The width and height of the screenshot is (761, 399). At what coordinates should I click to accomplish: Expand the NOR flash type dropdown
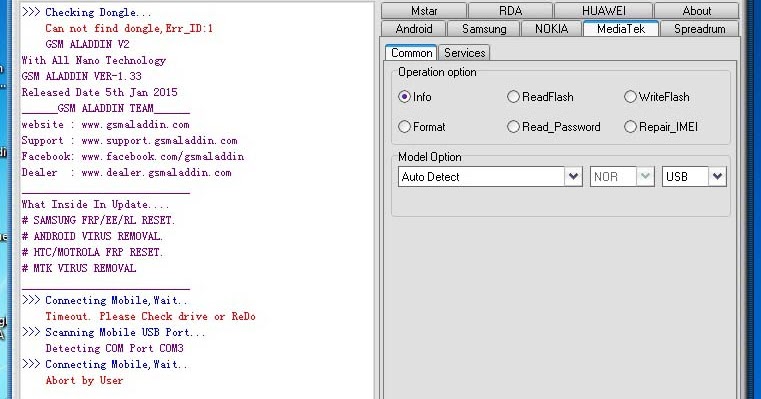click(x=645, y=177)
